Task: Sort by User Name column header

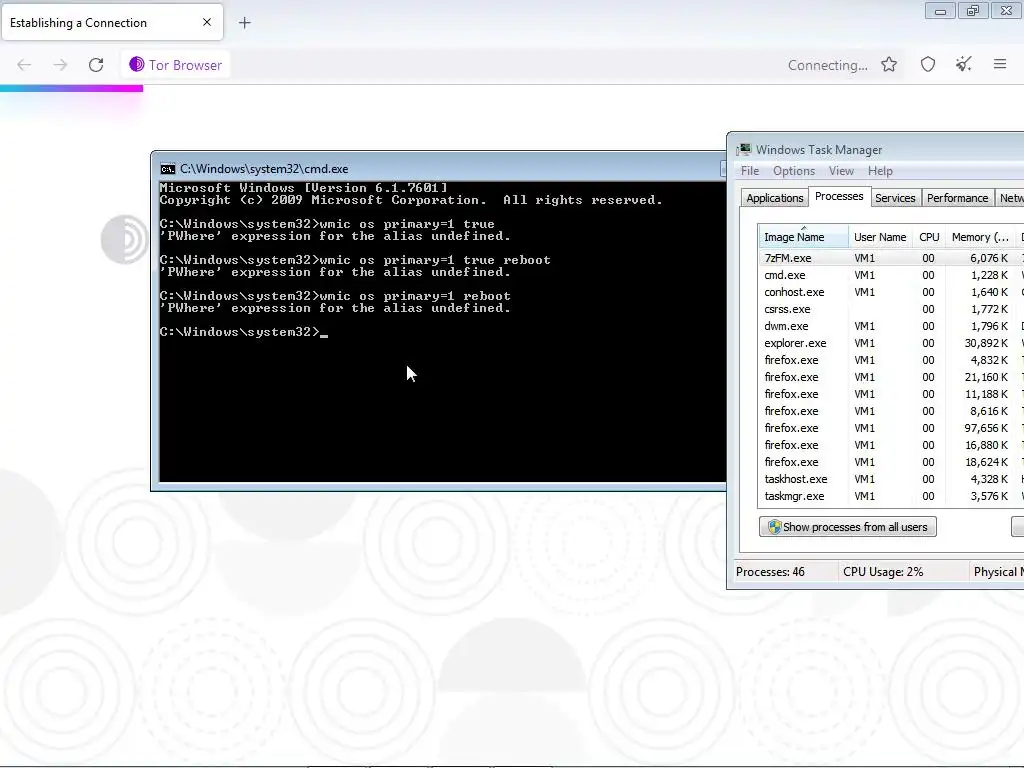Action: click(x=880, y=237)
